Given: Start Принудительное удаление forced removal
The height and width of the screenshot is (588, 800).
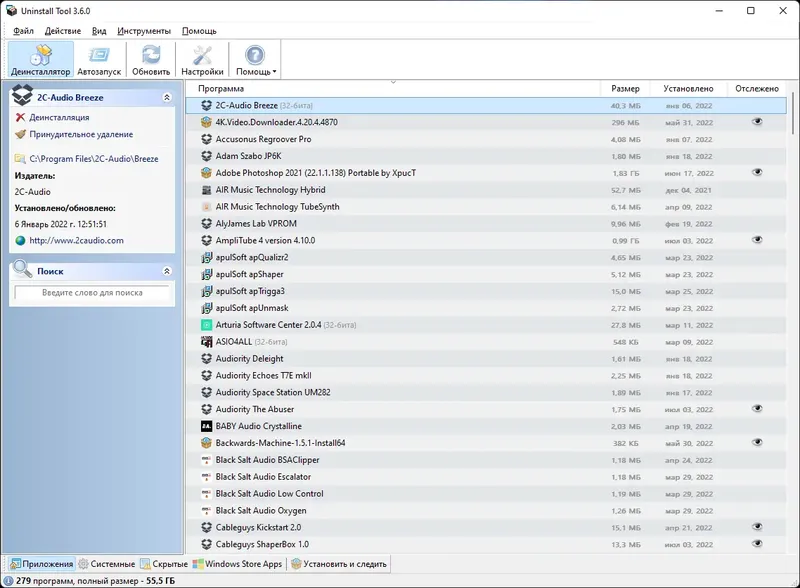Looking at the screenshot, I should 19,134.
